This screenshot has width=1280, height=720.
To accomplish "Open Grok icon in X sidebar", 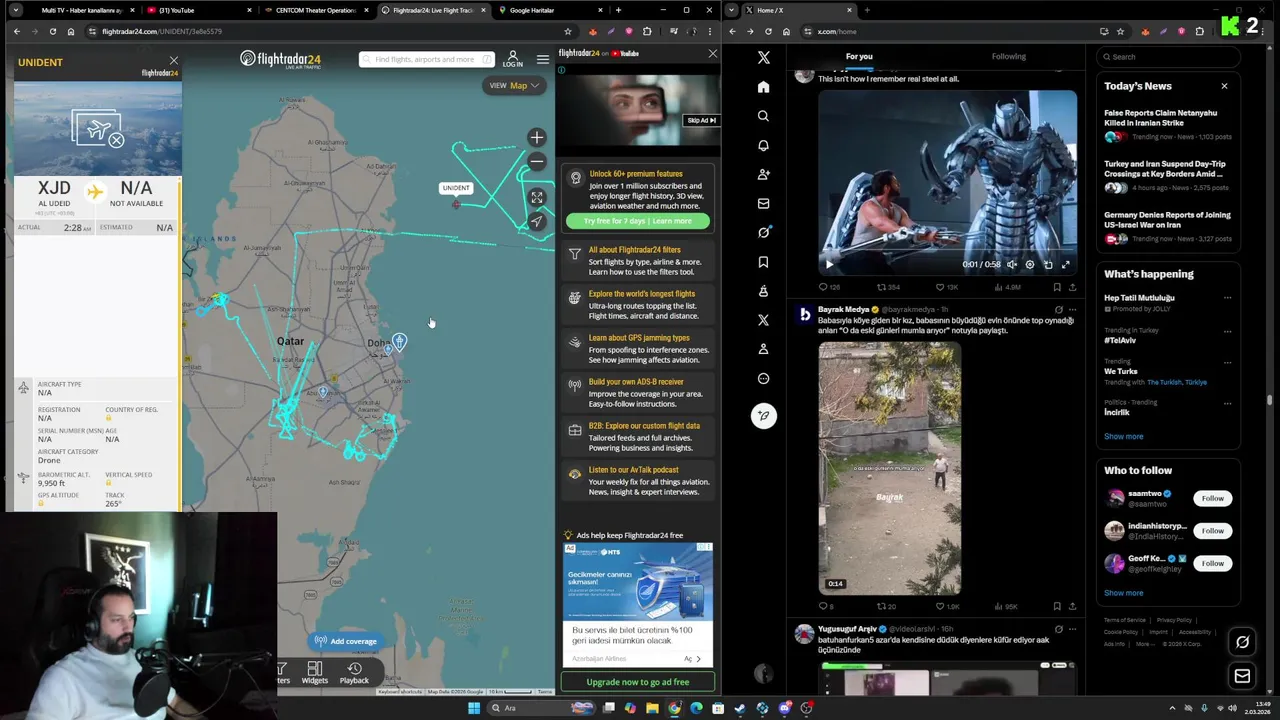I will click(763, 232).
